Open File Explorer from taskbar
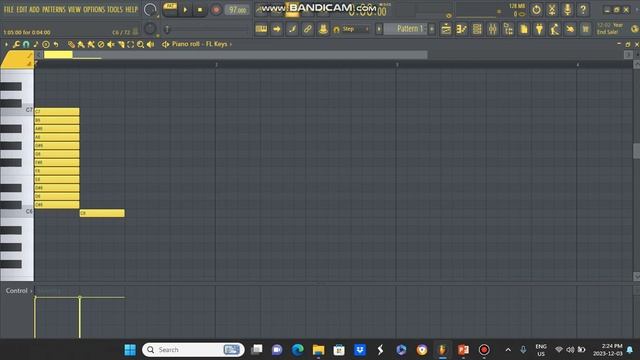 [x=318, y=350]
